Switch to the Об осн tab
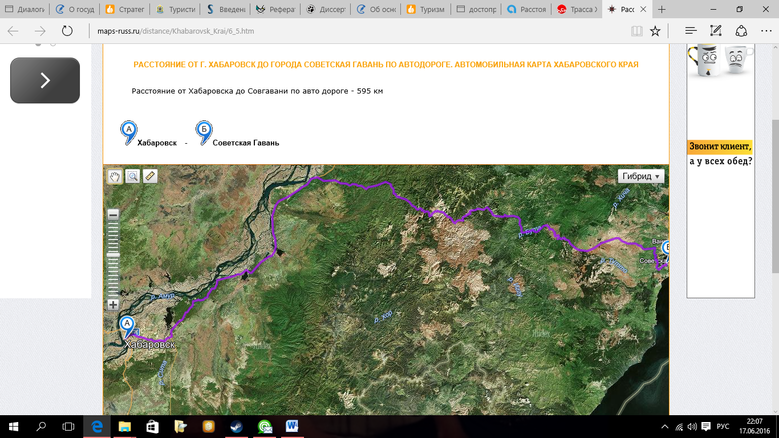The width and height of the screenshot is (779, 438). pos(376,9)
